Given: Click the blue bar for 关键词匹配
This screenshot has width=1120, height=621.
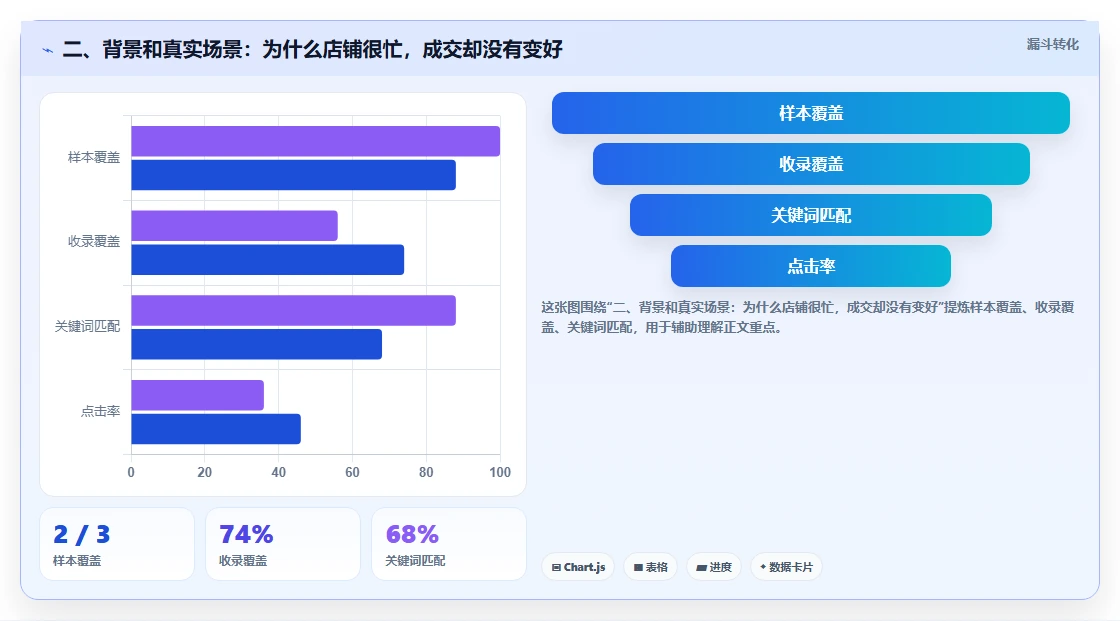Looking at the screenshot, I should [256, 344].
